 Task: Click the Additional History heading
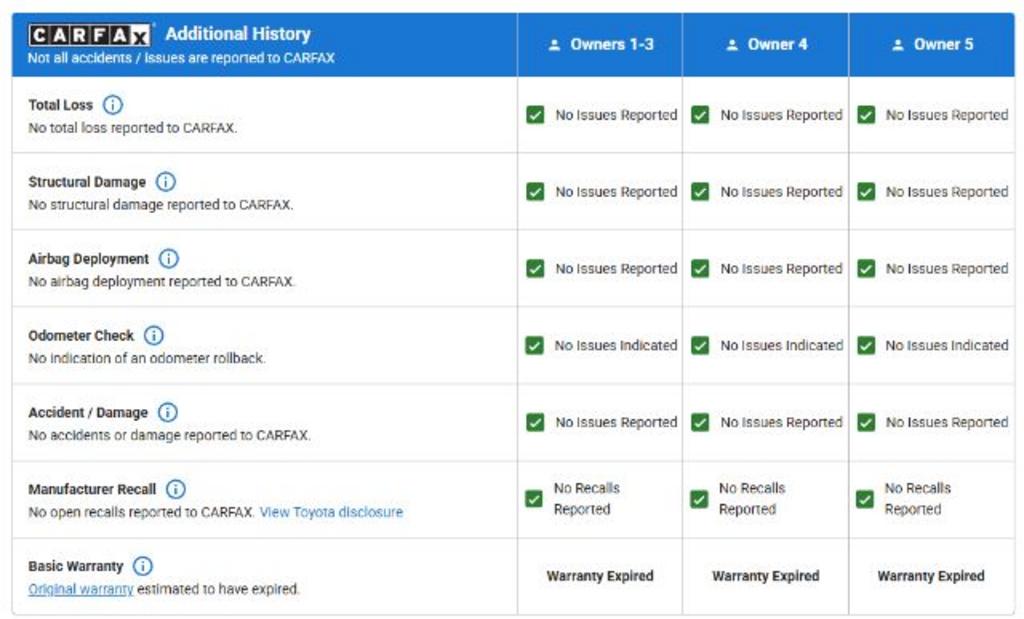click(x=238, y=34)
